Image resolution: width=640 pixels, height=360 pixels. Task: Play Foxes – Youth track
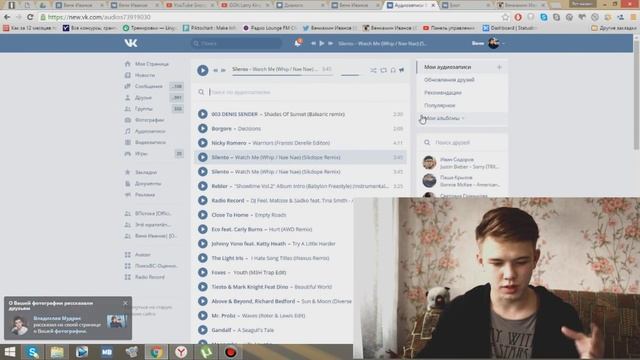point(202,272)
